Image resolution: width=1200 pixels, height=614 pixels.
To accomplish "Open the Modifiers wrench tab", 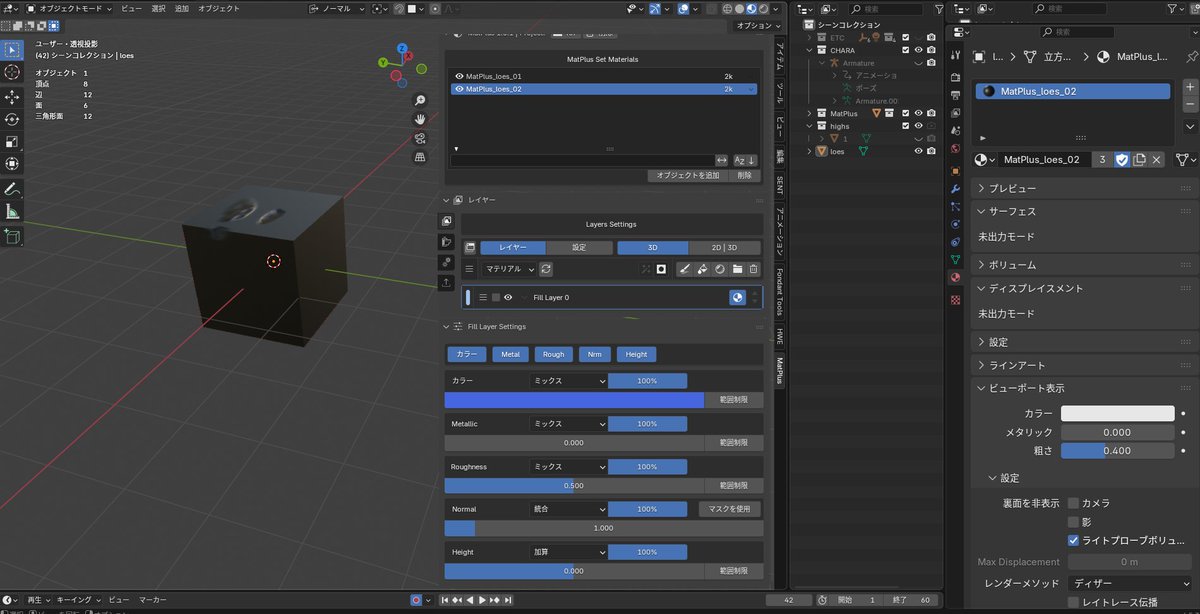I will tap(955, 190).
